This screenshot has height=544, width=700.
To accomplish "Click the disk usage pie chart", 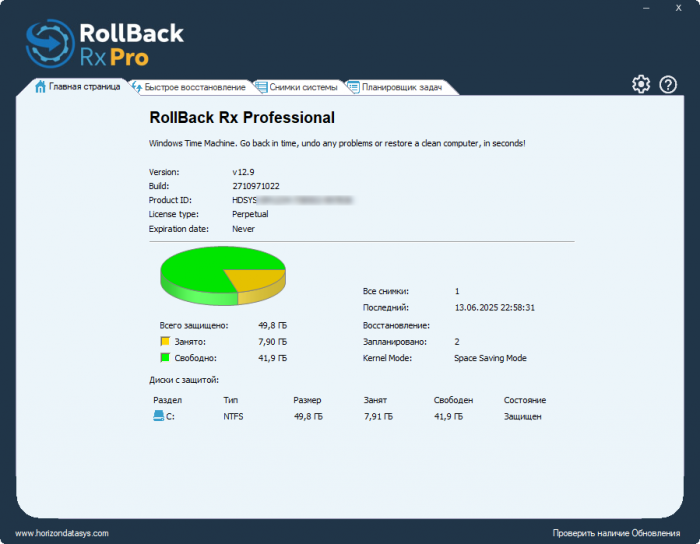I will (223, 276).
